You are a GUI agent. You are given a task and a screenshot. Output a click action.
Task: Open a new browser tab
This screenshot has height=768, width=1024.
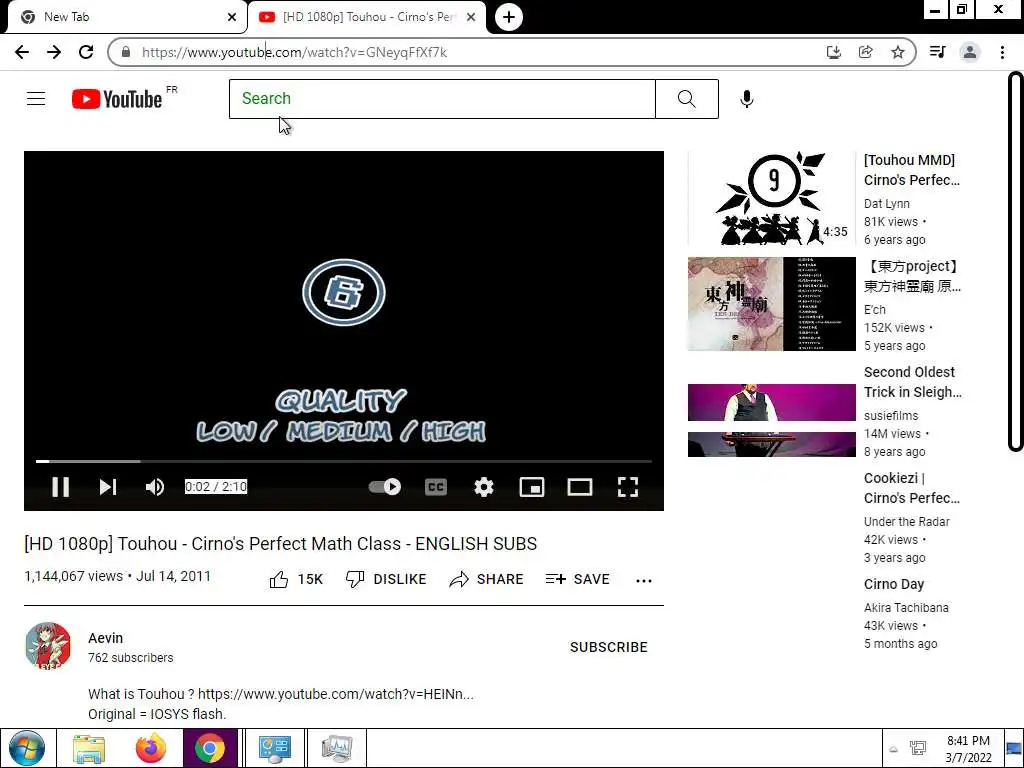[x=509, y=17]
